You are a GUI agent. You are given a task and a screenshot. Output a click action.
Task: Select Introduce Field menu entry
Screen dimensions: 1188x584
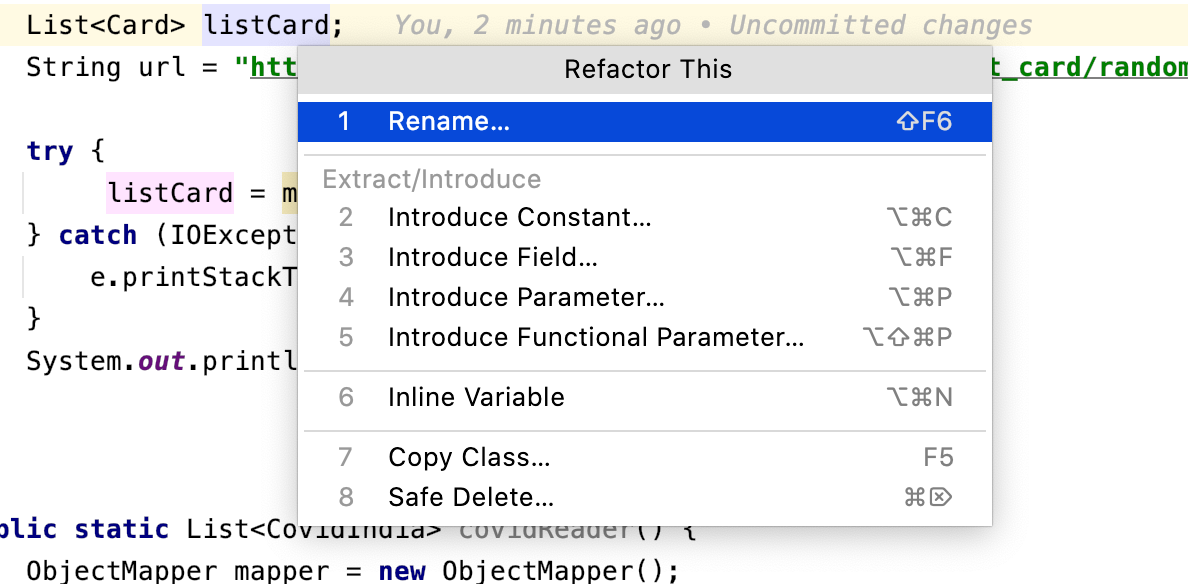492,258
